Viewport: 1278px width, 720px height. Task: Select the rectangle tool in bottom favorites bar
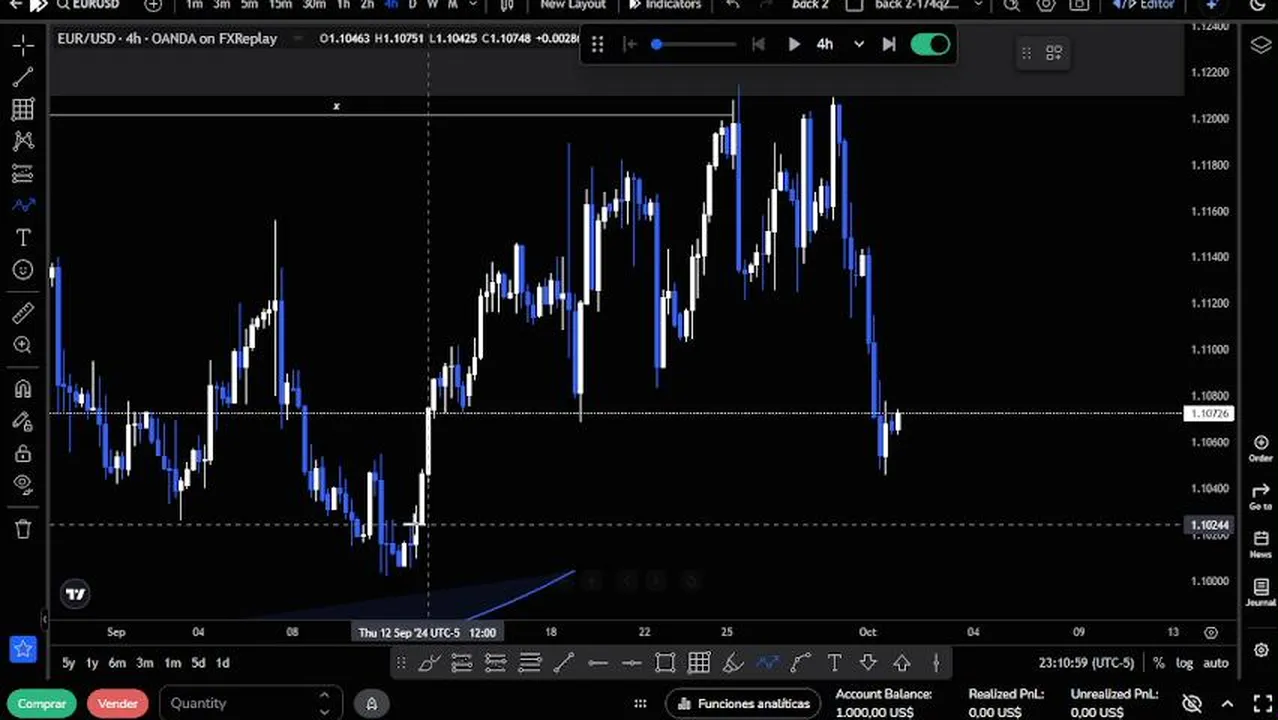(x=665, y=662)
